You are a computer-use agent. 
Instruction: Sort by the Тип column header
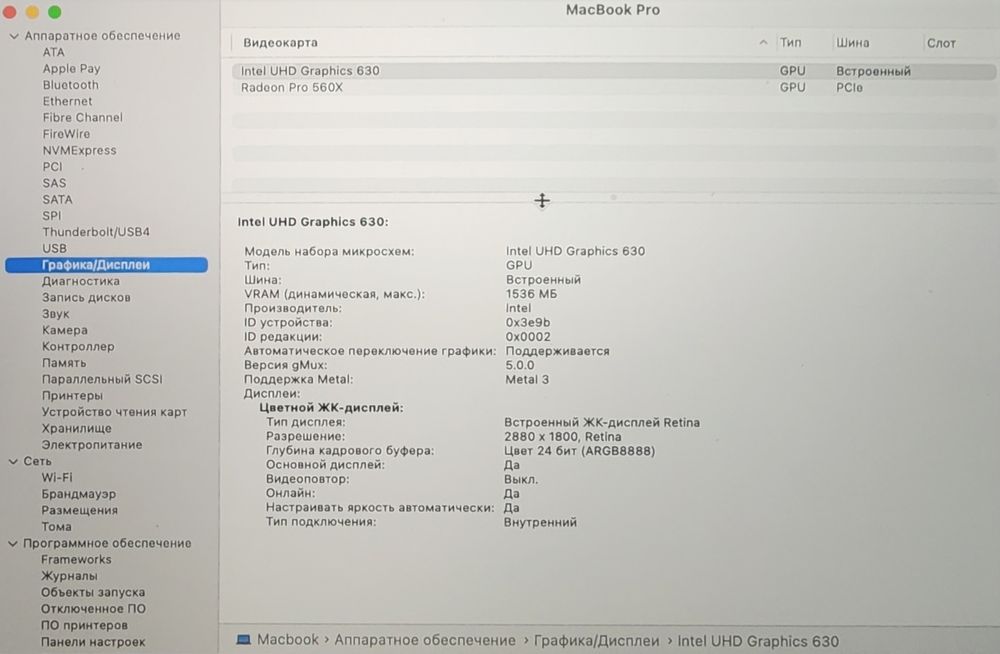coord(790,43)
